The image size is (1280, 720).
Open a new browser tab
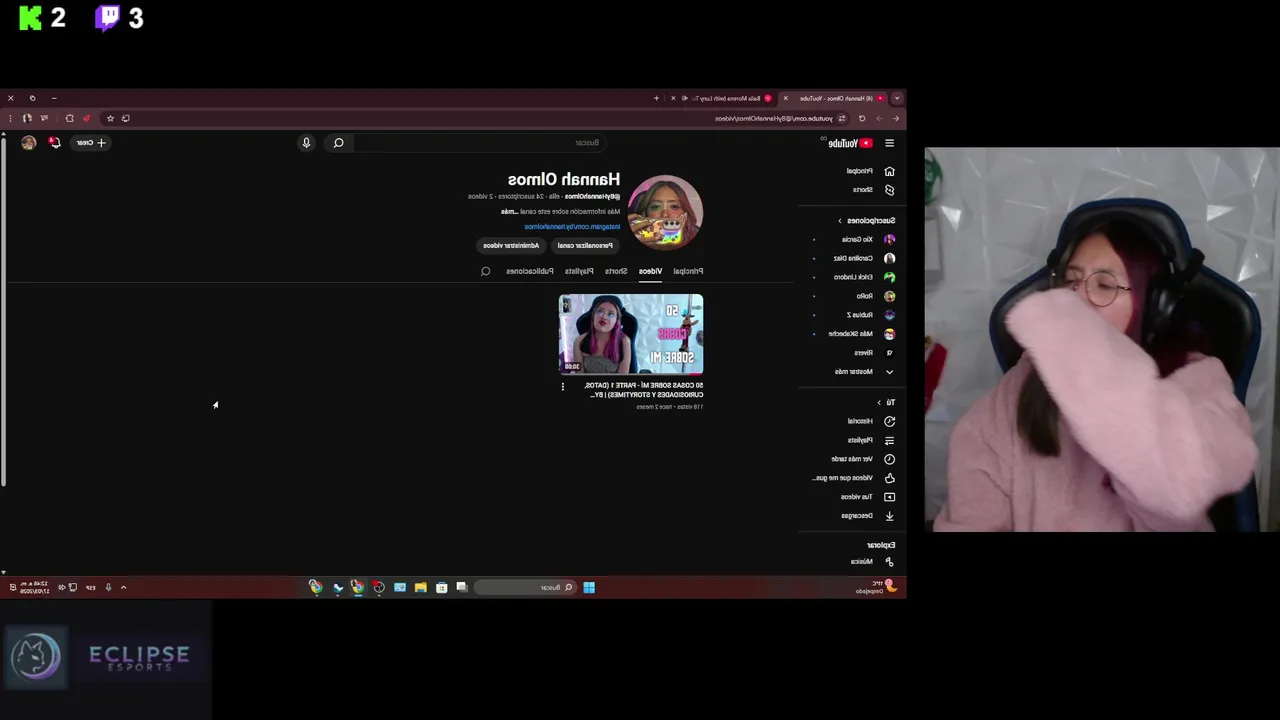point(656,98)
